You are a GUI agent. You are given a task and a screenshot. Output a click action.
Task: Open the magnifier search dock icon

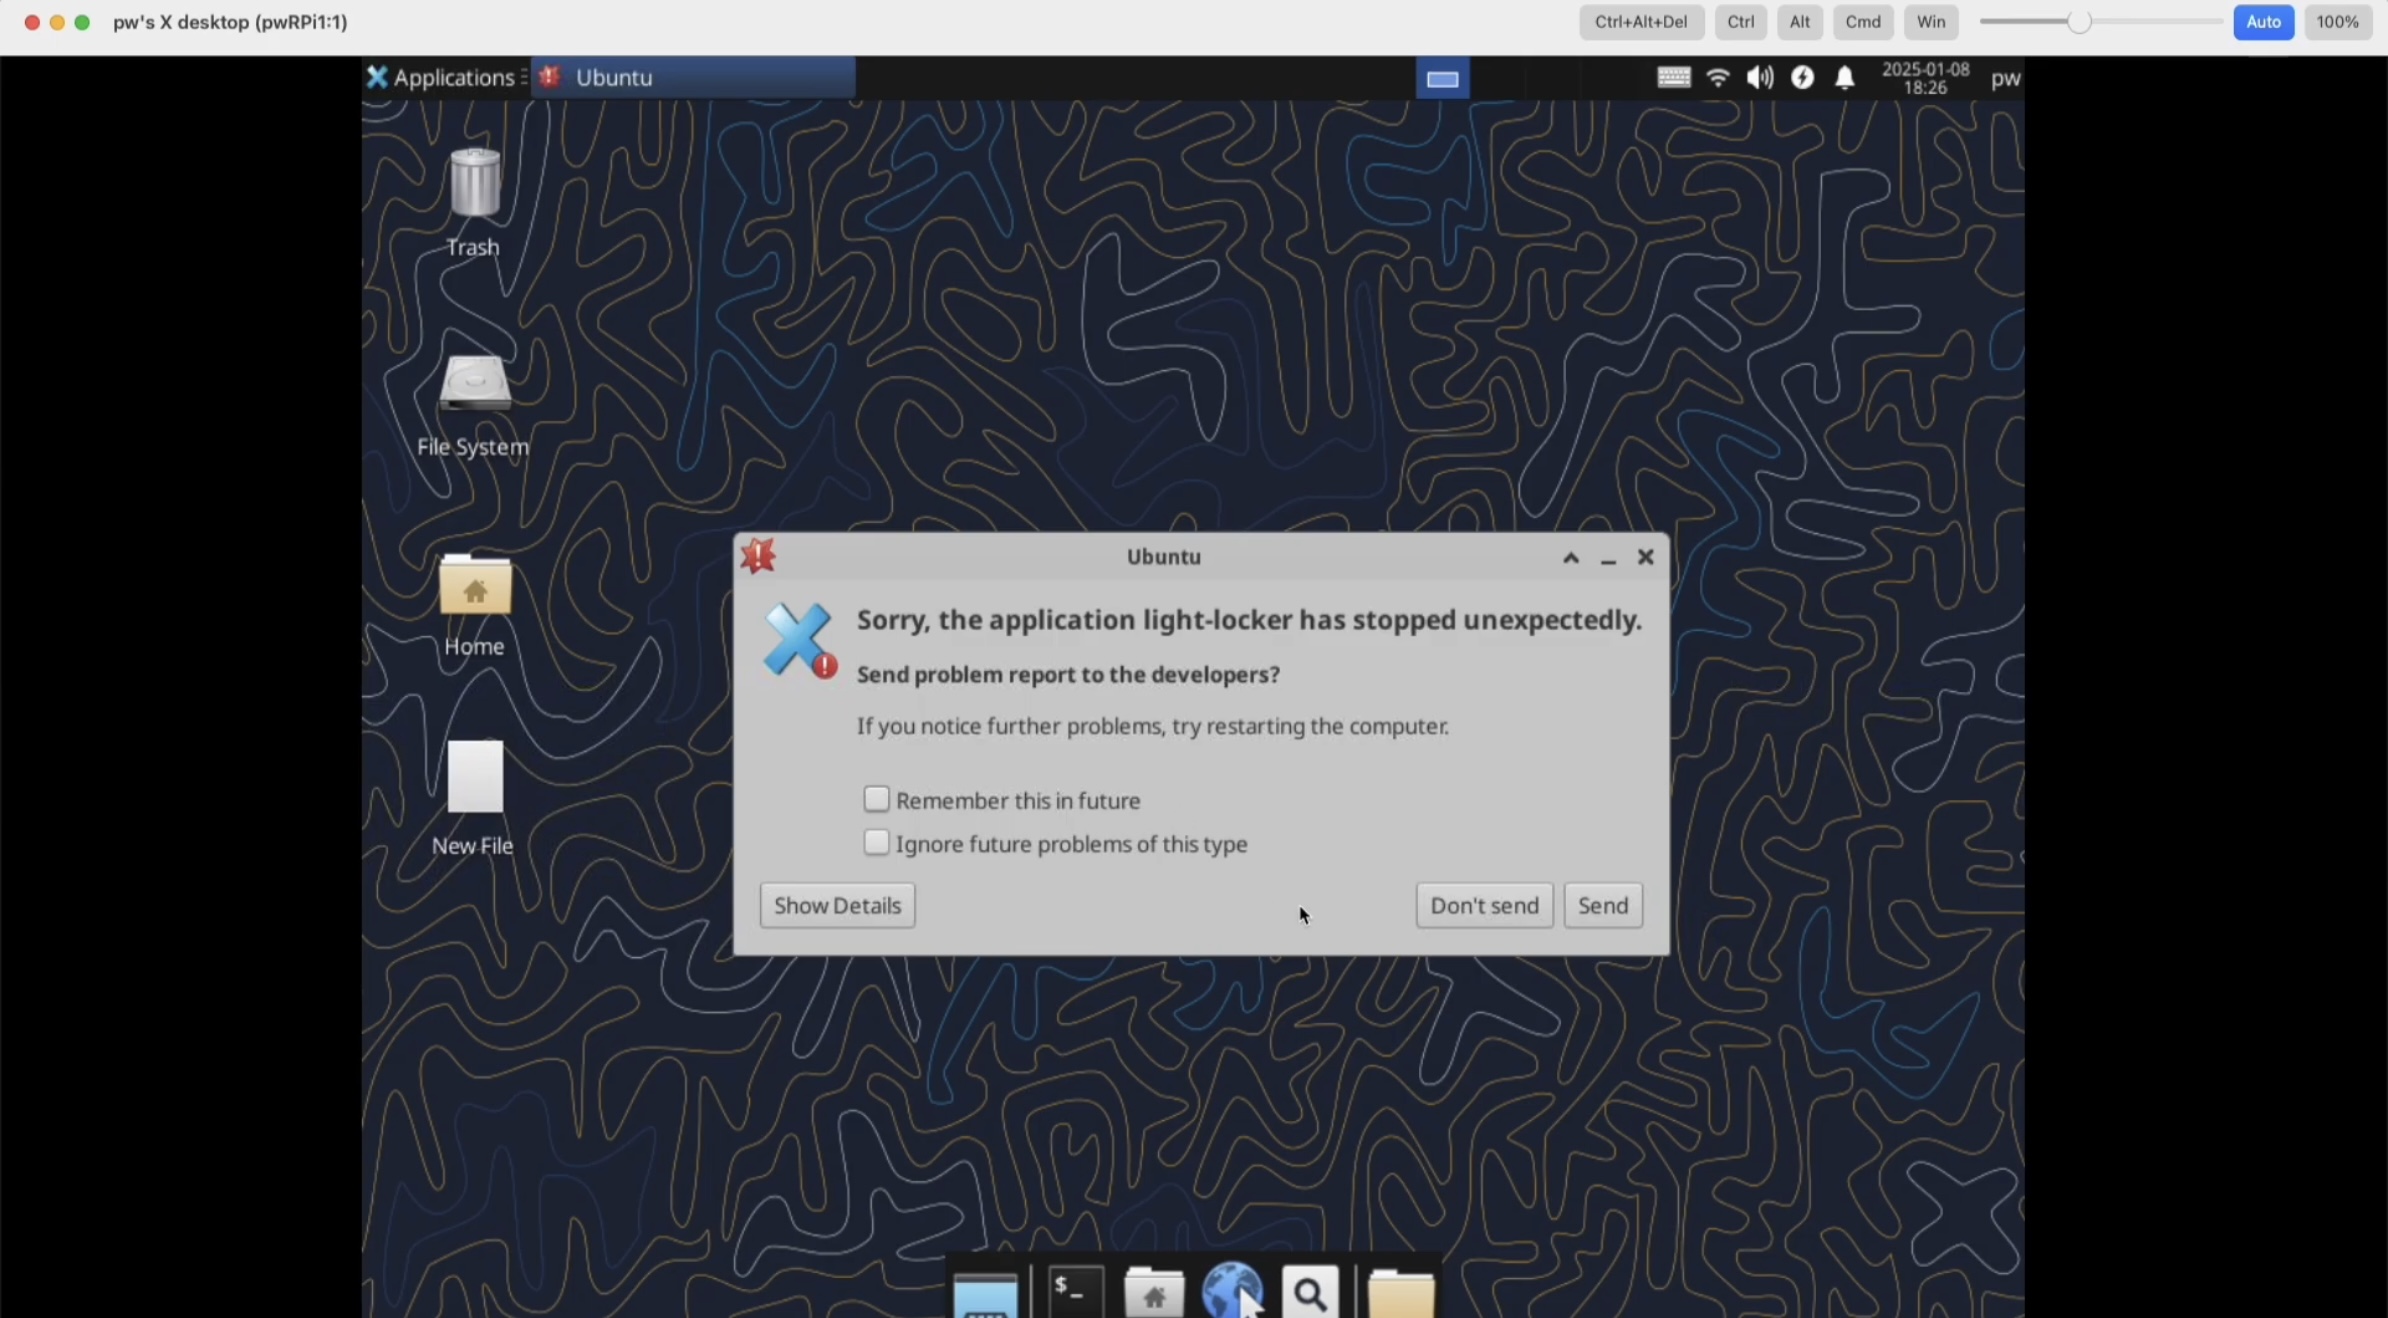(1310, 1293)
